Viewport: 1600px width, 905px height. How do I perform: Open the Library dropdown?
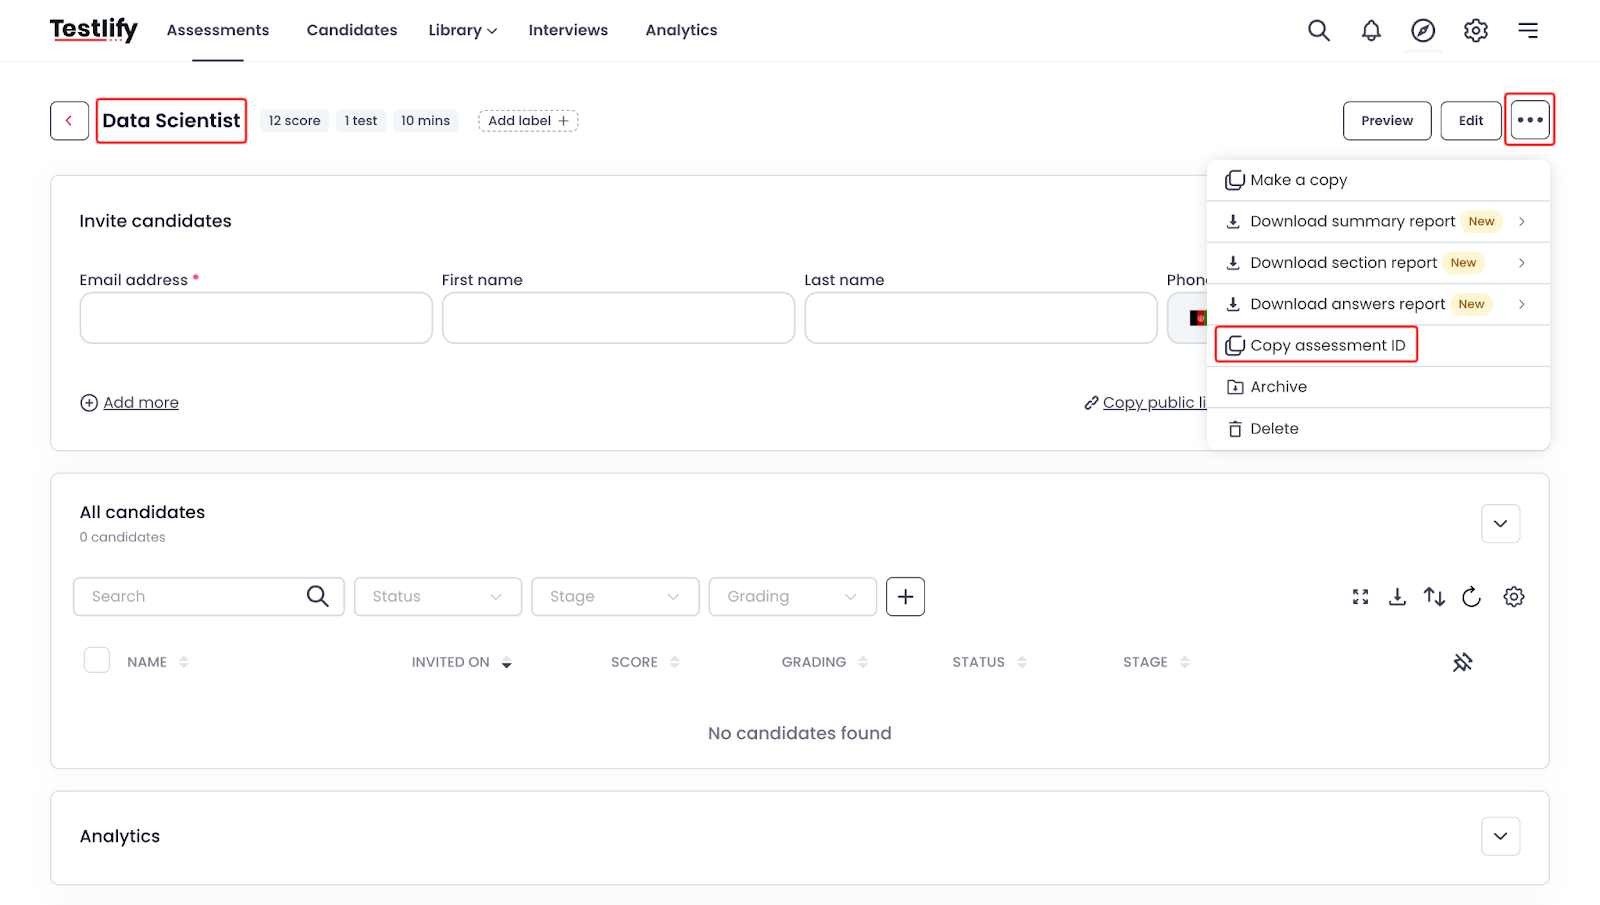click(462, 30)
